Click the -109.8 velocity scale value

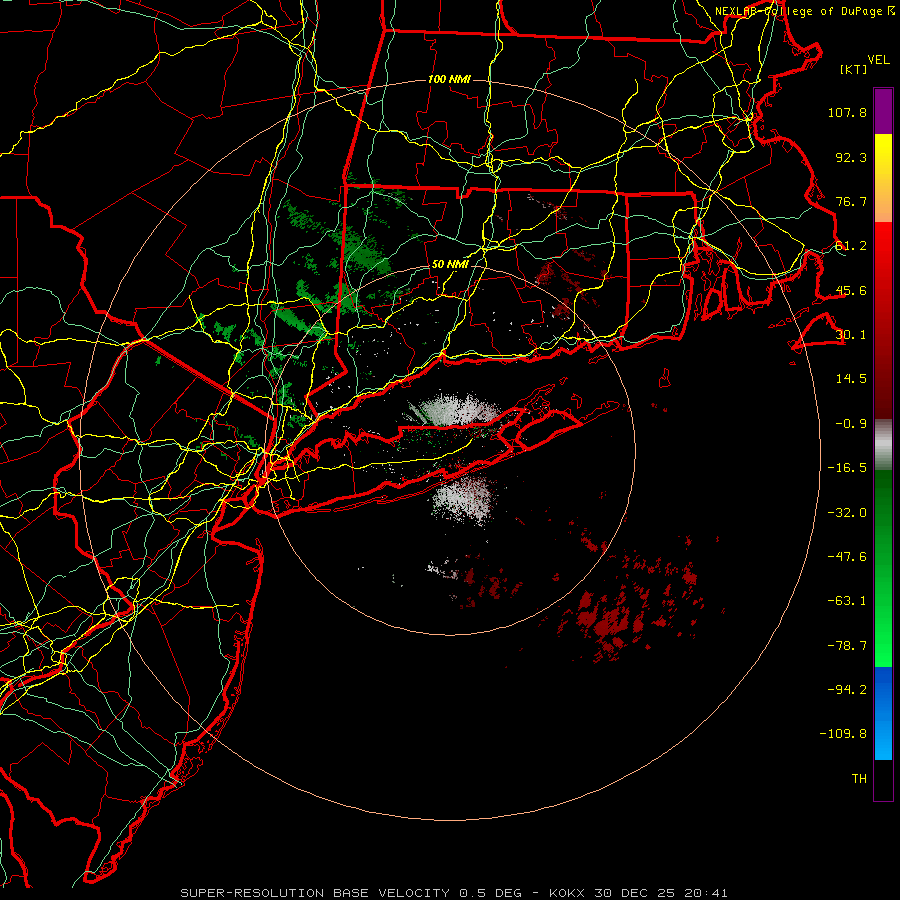pyautogui.click(x=844, y=734)
